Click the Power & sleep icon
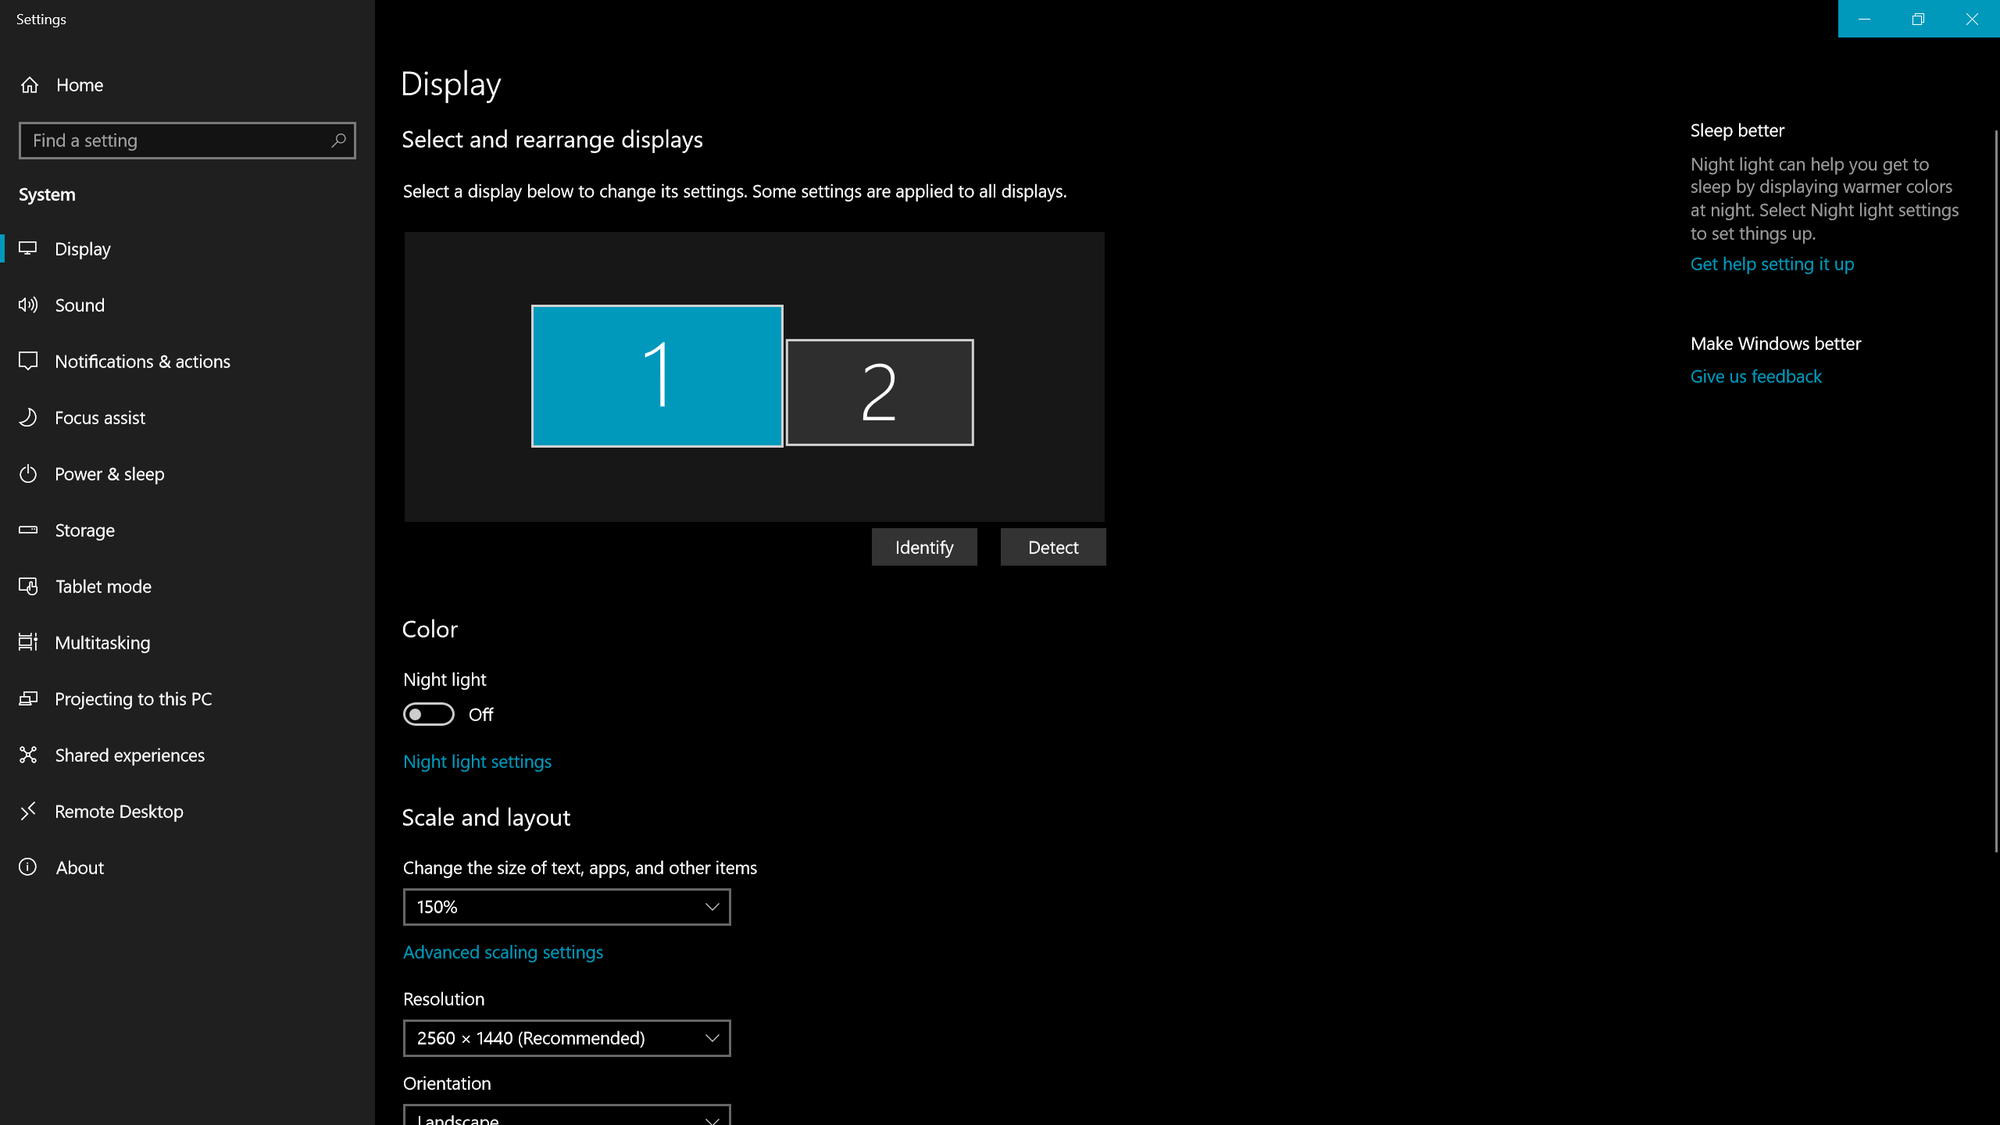Screen dimensions: 2000x1125 (x=28, y=474)
